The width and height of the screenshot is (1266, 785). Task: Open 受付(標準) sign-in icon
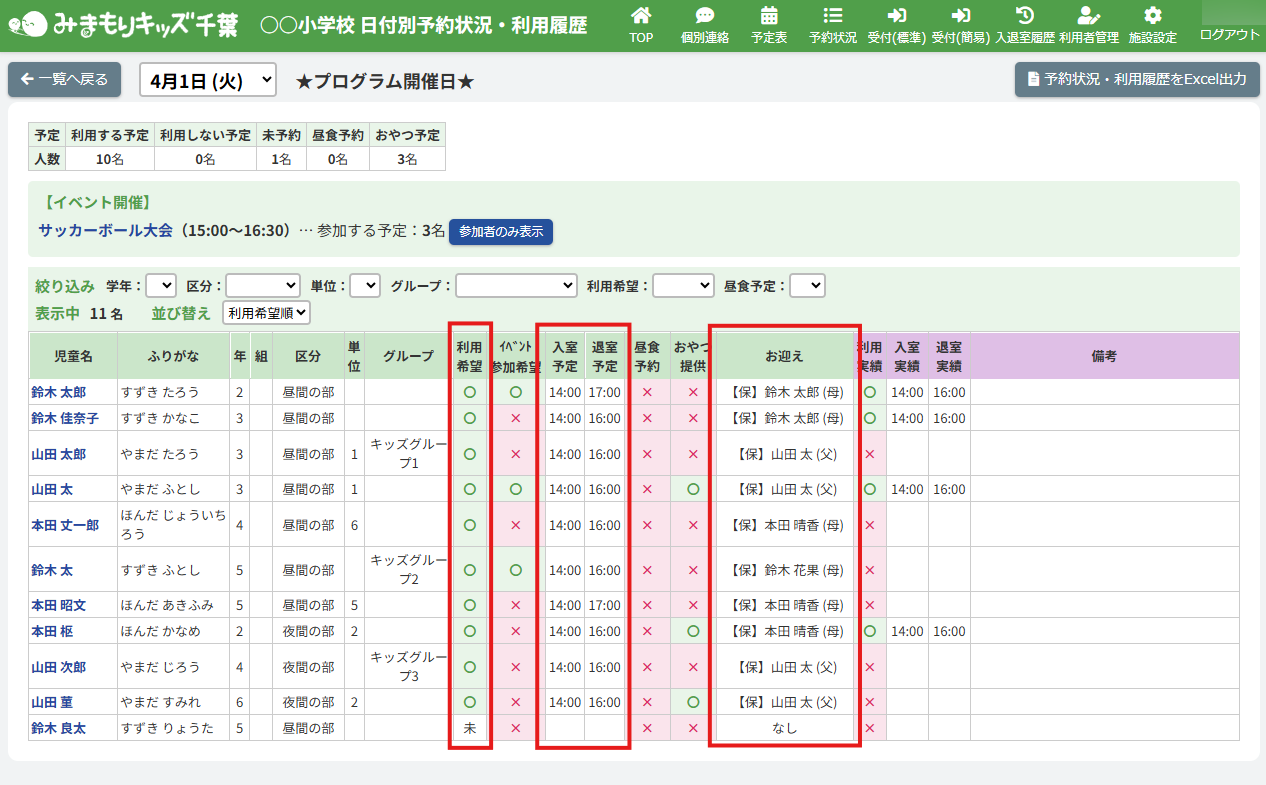coord(896,16)
